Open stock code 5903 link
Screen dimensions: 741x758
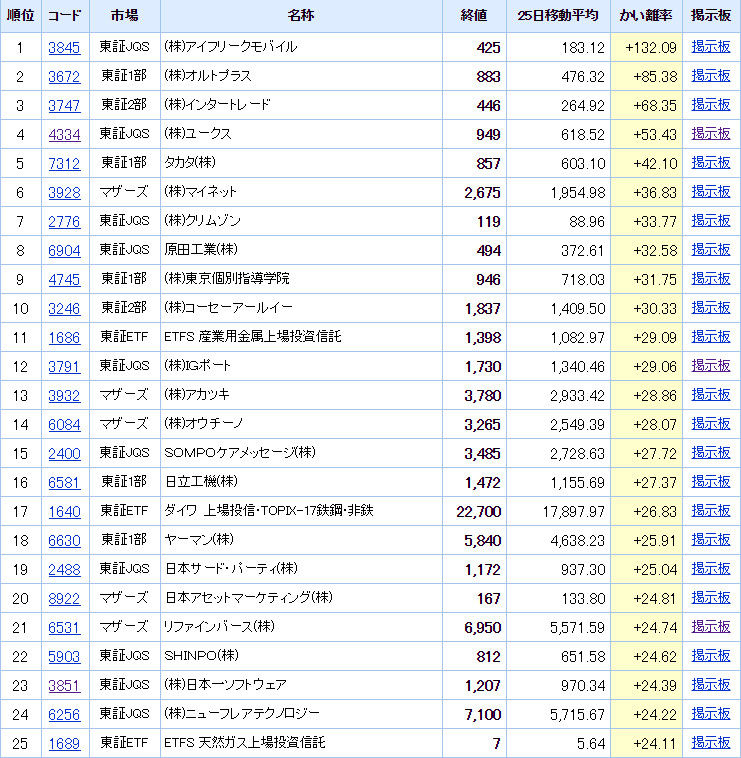64,656
